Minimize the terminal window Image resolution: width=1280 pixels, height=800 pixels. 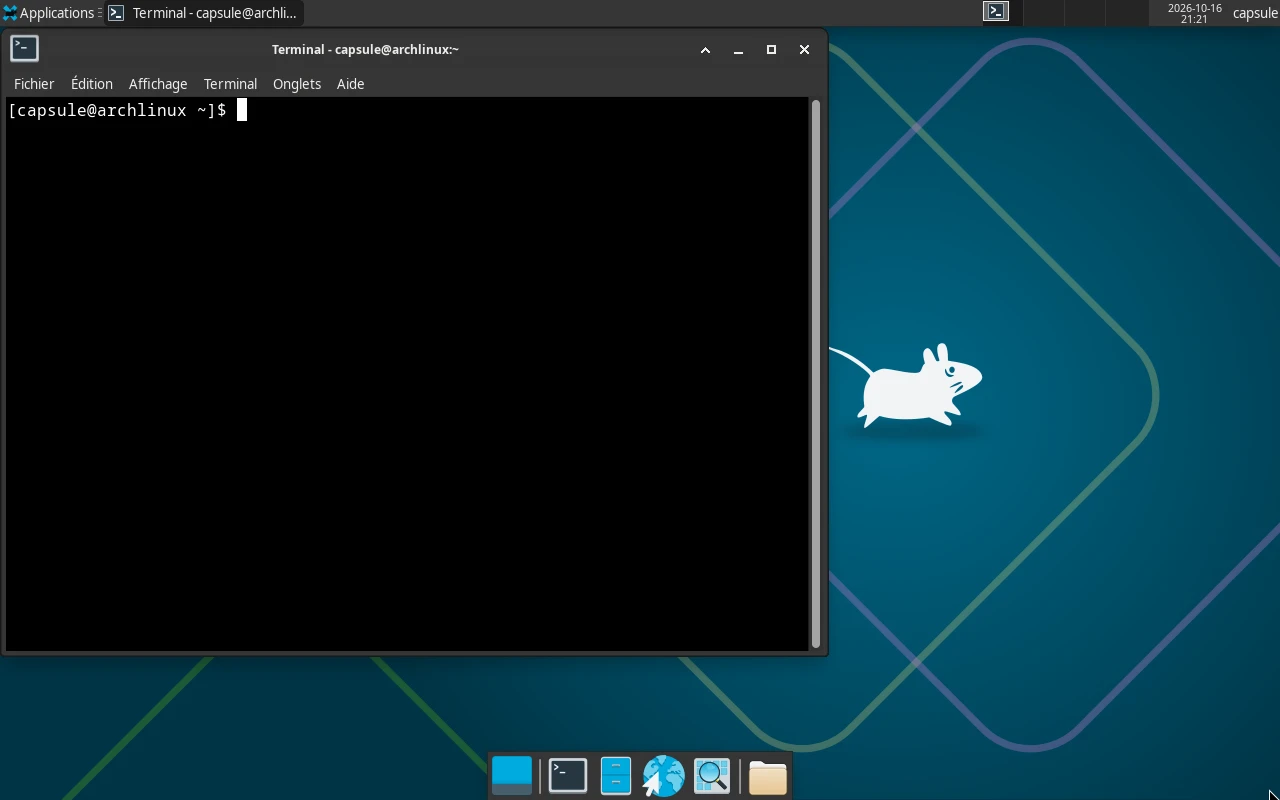738,50
